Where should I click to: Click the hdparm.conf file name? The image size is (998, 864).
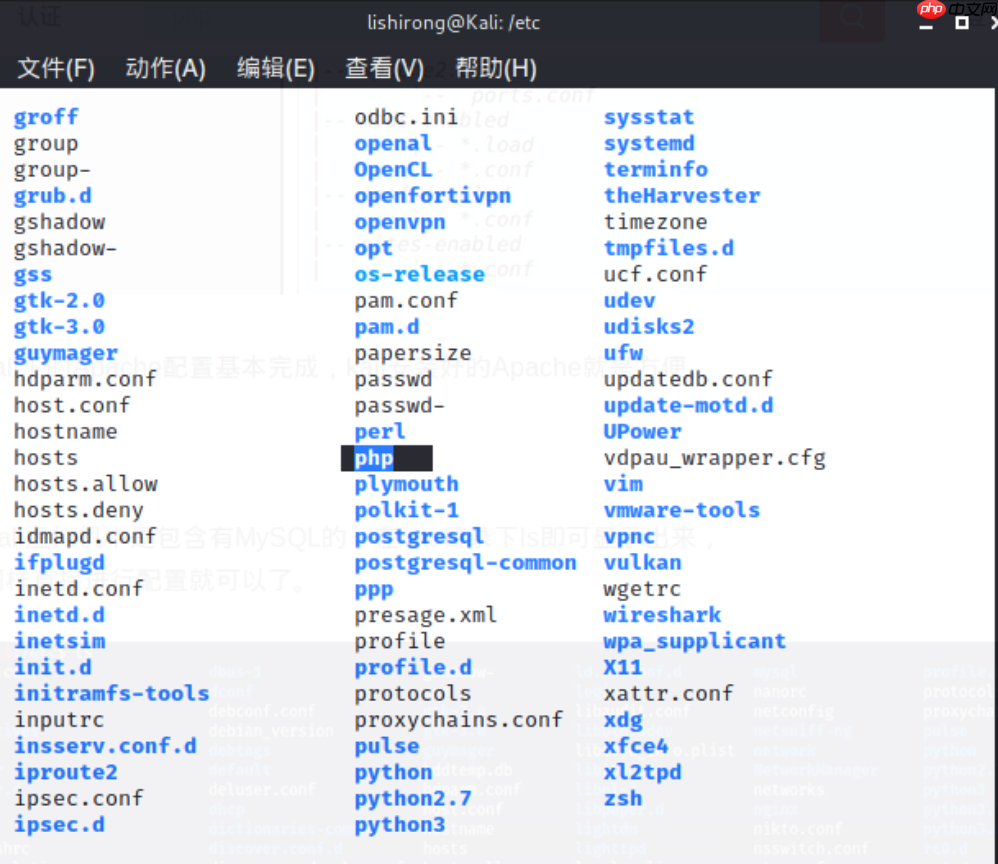(85, 379)
